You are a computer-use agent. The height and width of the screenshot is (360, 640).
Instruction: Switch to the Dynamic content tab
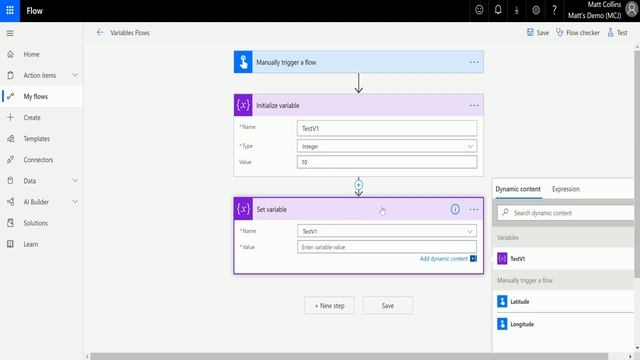(518, 189)
